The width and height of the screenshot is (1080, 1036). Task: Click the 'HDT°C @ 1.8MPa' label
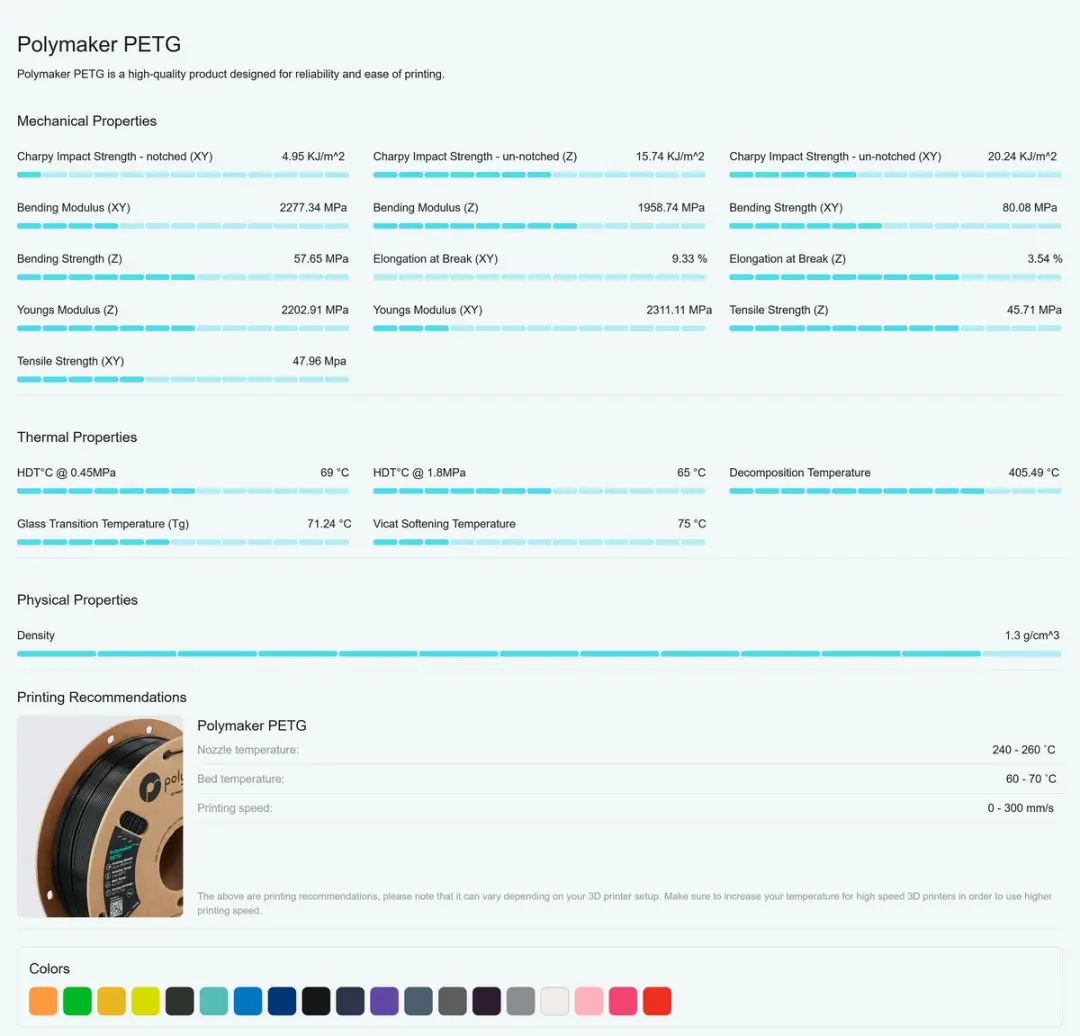[x=419, y=473]
